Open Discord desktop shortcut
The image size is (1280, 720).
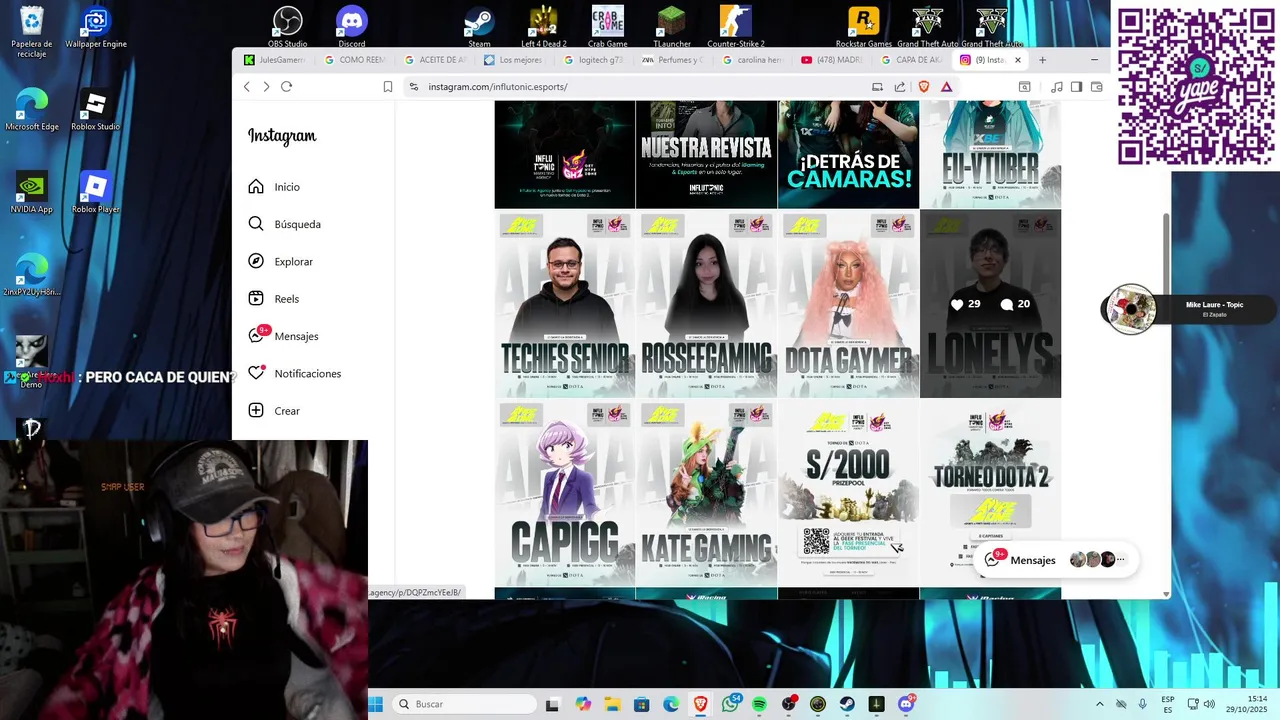point(352,27)
